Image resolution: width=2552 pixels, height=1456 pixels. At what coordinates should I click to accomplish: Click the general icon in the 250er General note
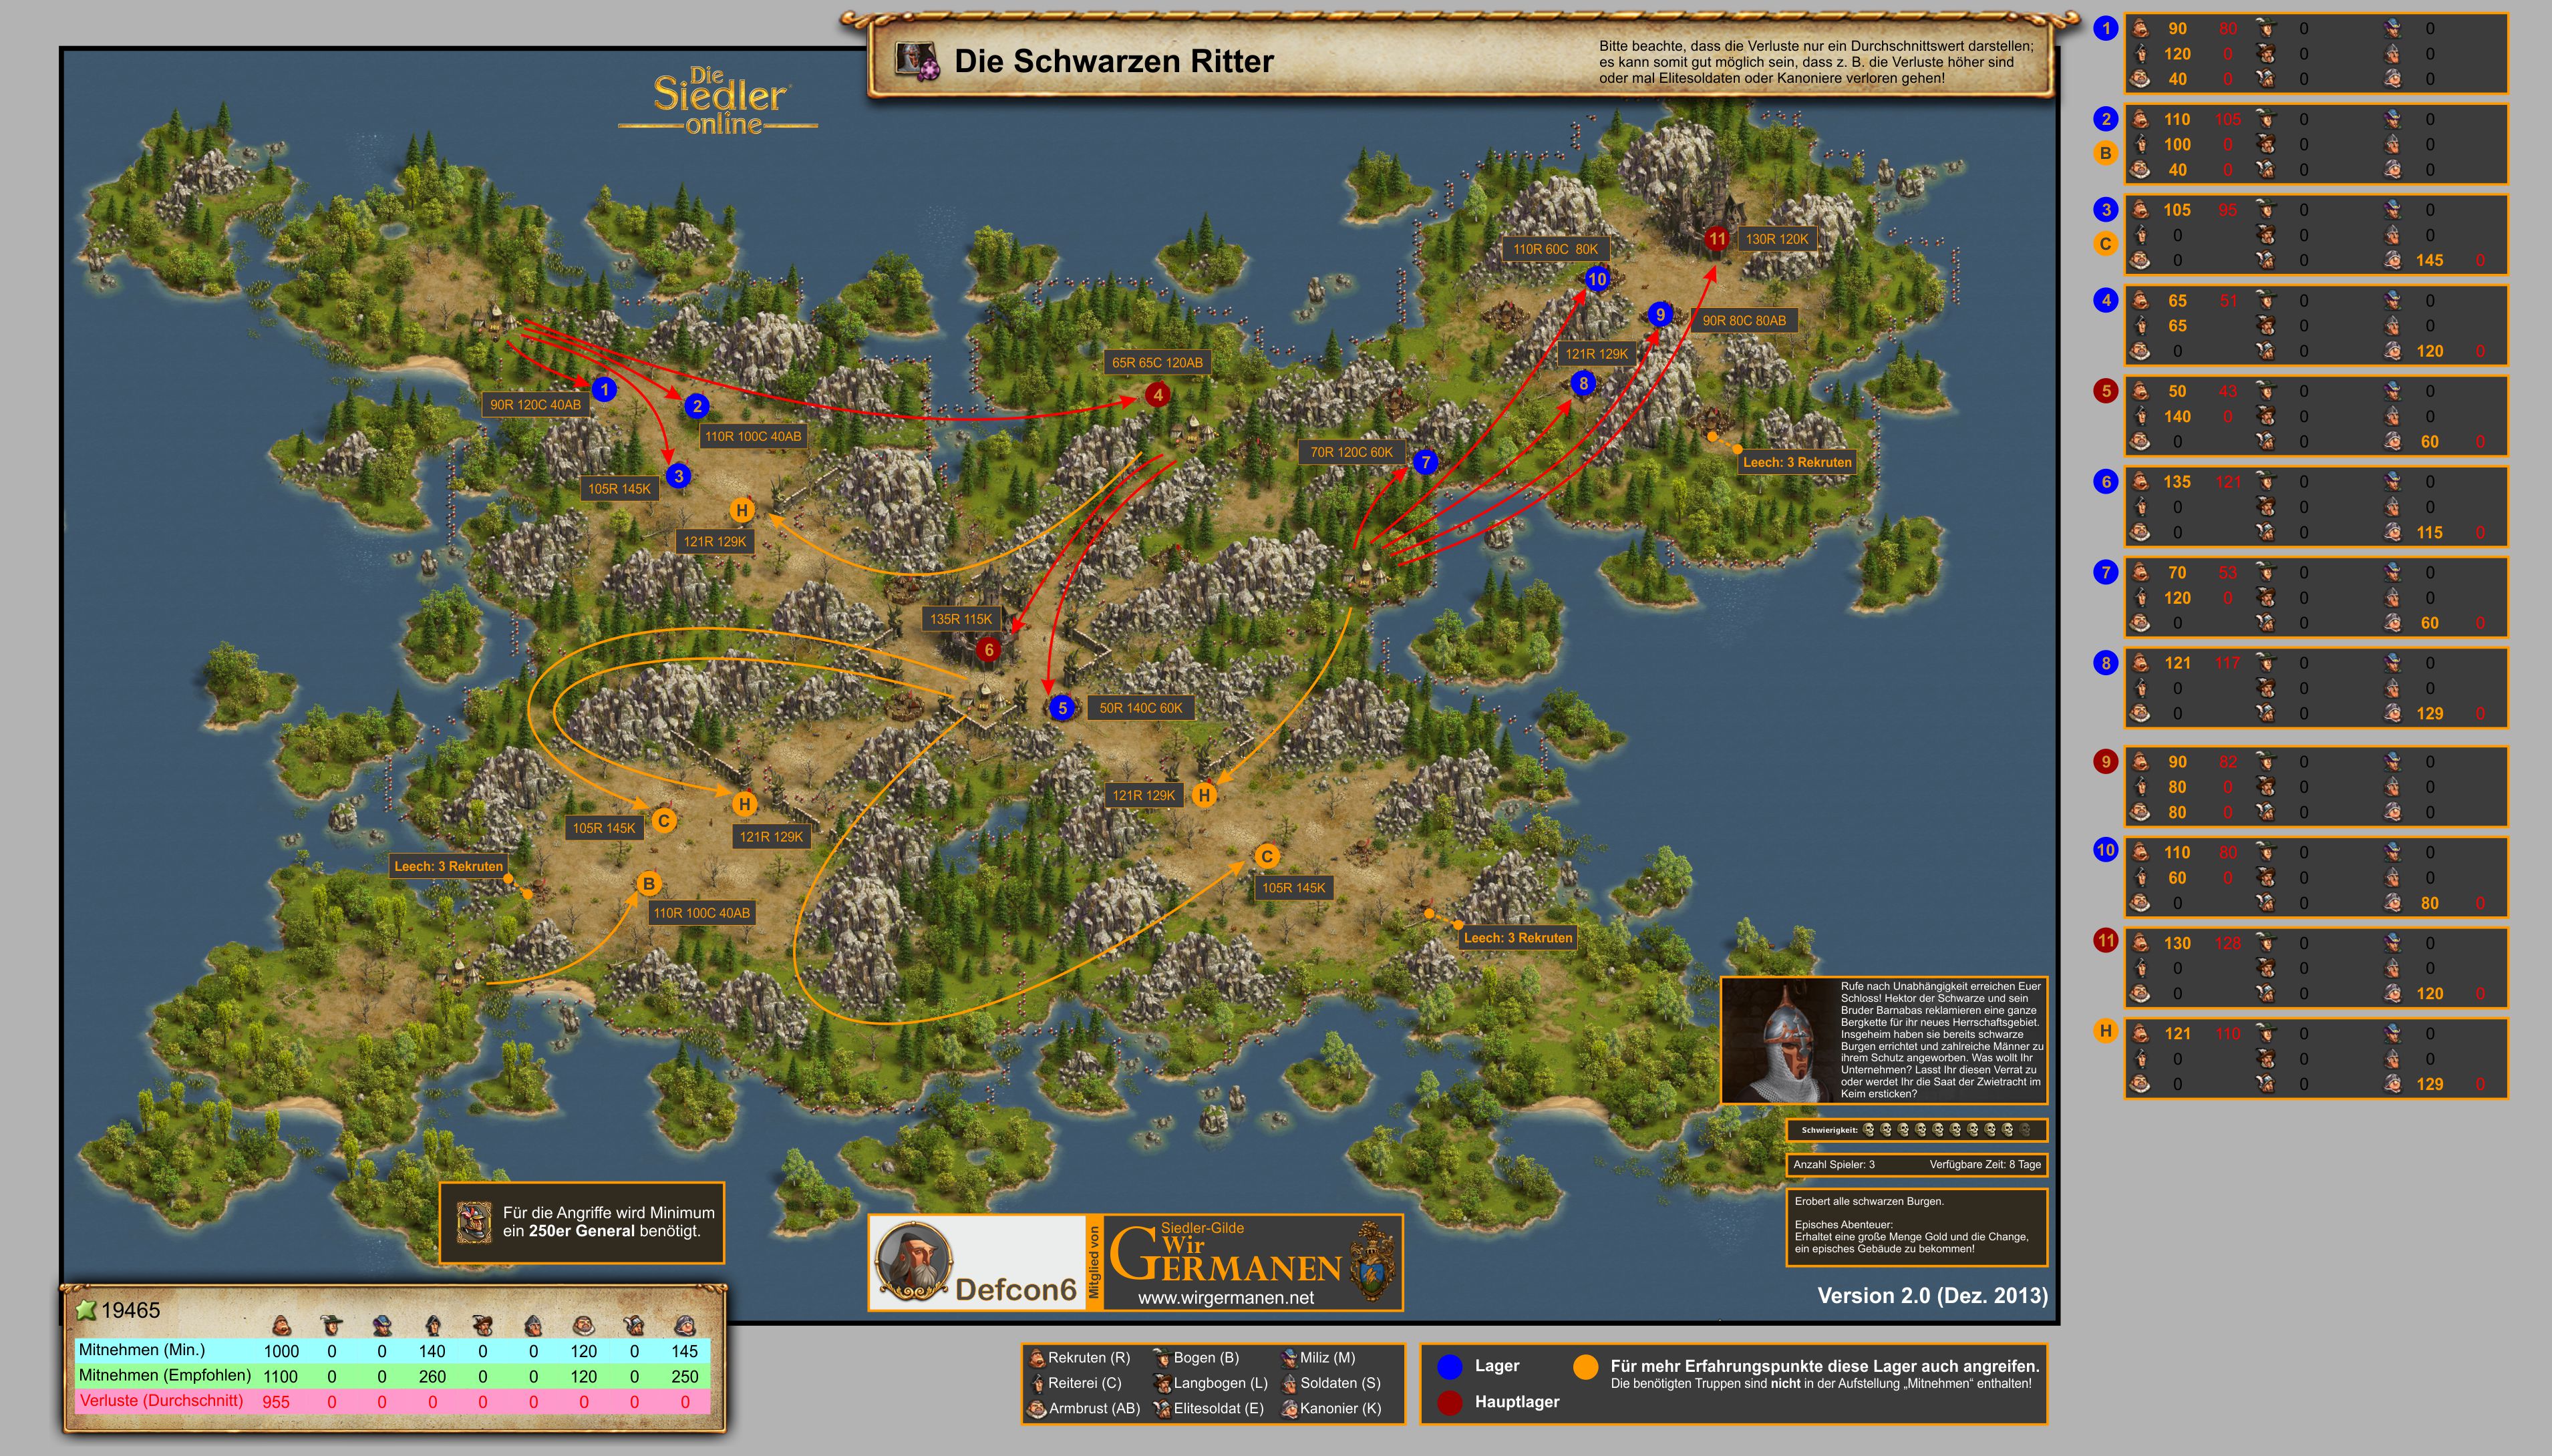[475, 1222]
